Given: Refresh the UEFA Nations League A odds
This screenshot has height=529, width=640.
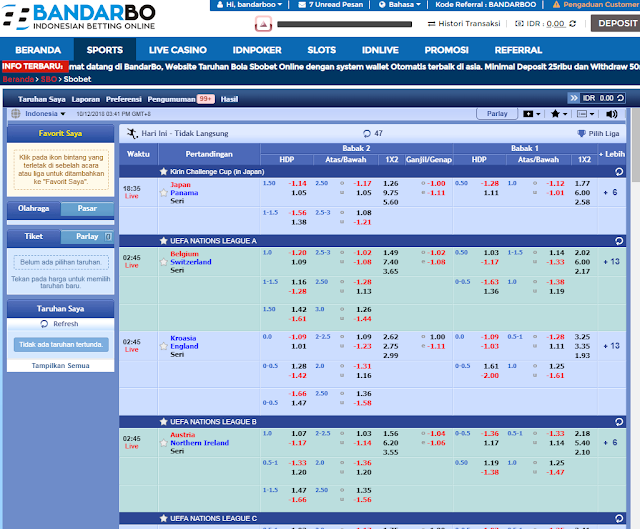Looking at the screenshot, I should point(619,241).
